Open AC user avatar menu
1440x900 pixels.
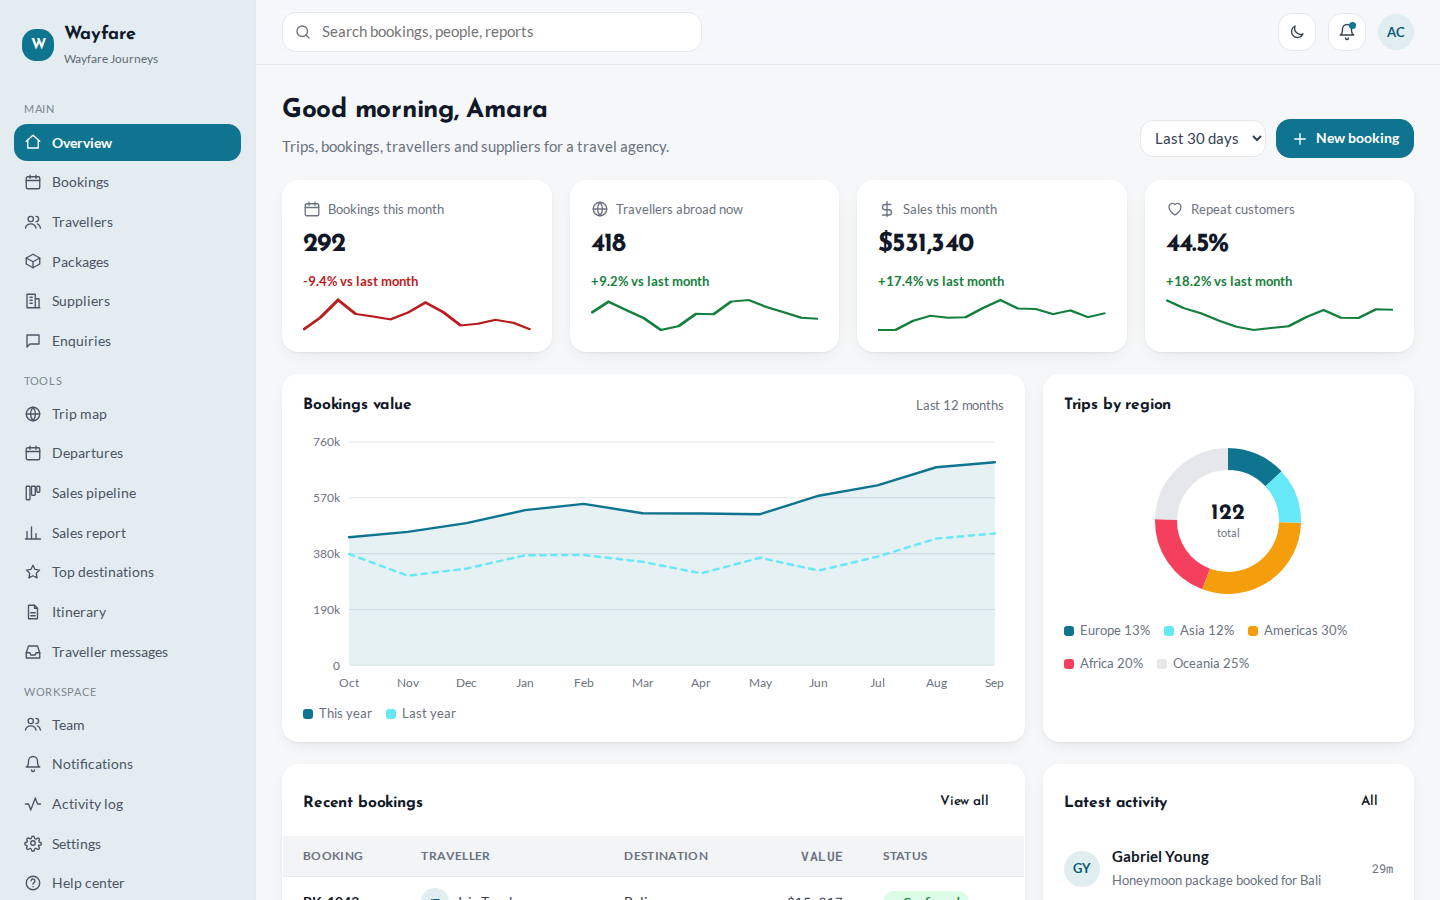pos(1396,32)
